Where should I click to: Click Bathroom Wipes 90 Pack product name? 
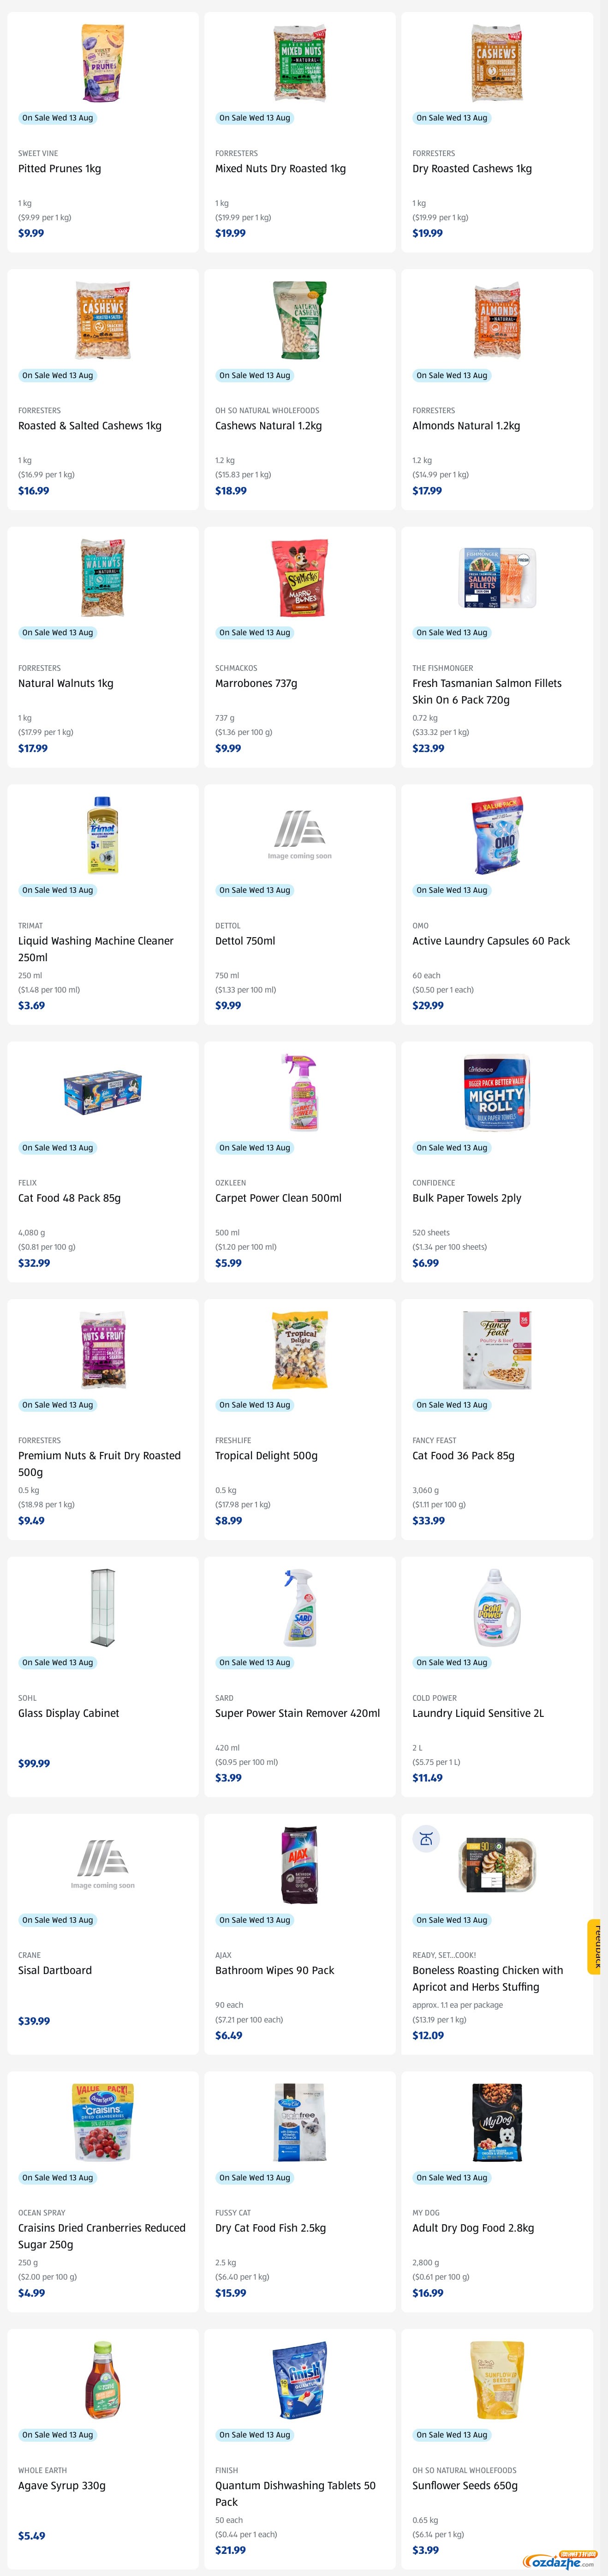coord(275,1970)
